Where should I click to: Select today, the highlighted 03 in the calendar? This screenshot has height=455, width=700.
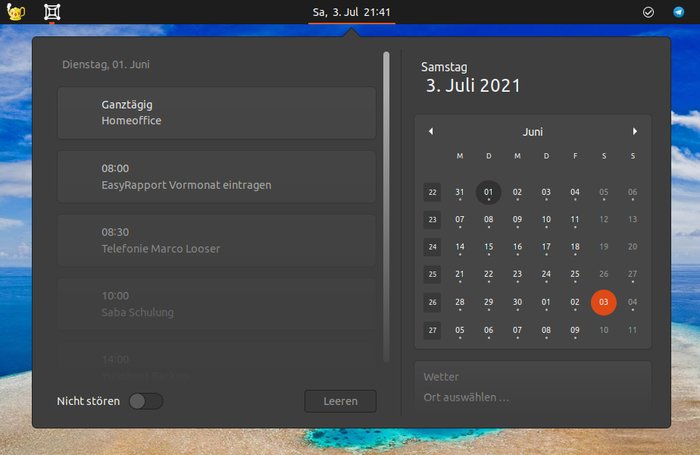604,302
